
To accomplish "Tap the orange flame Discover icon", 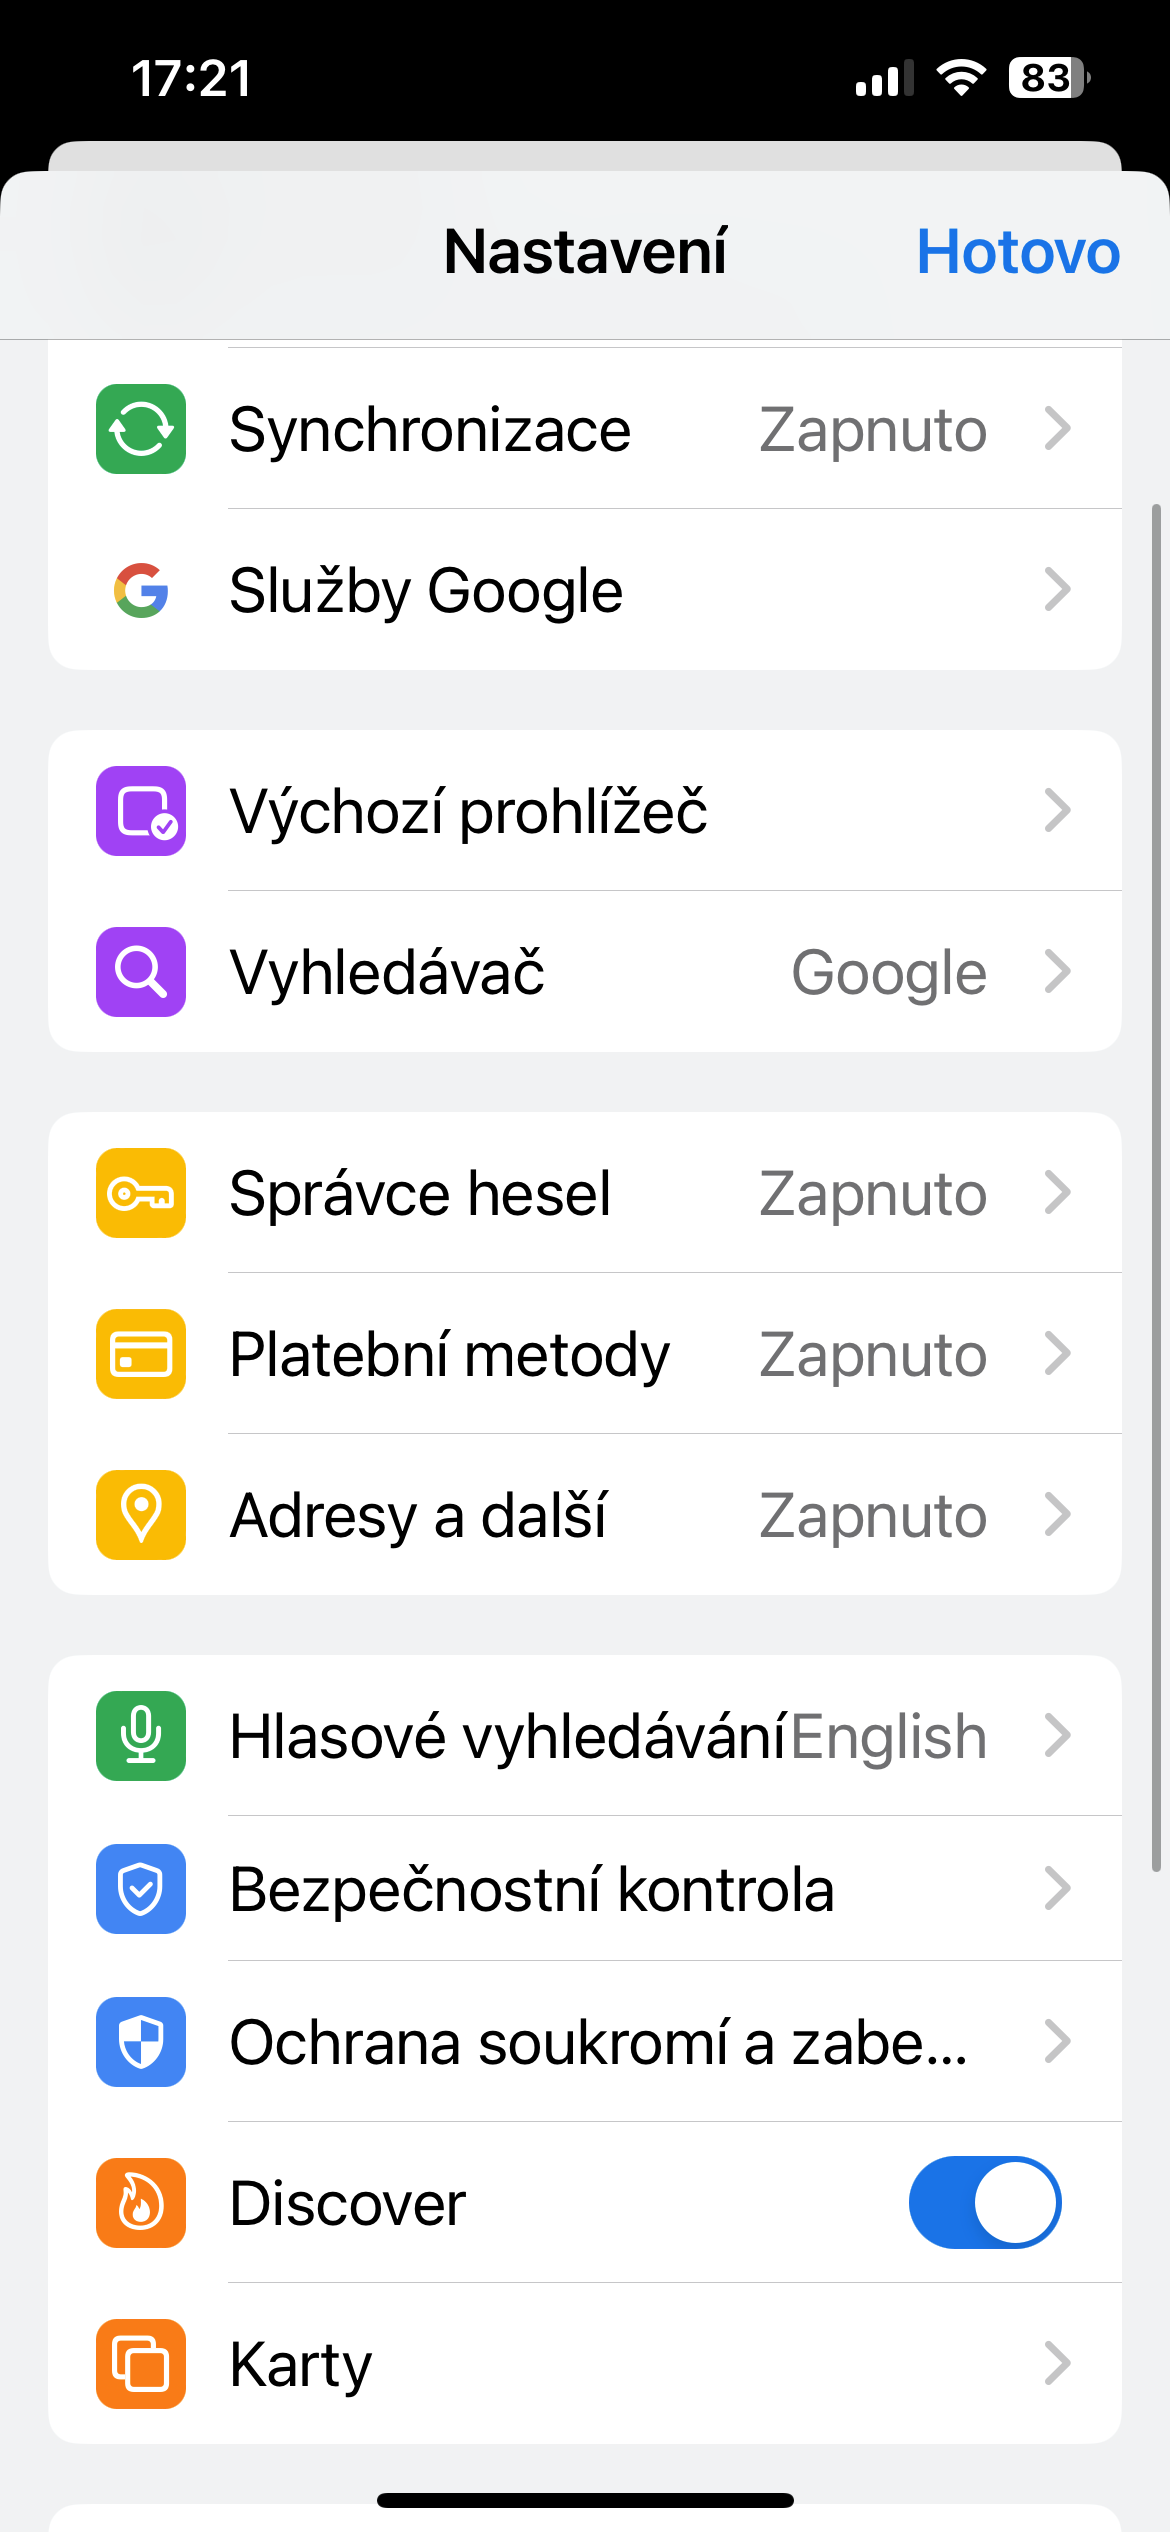I will click(x=141, y=2203).
